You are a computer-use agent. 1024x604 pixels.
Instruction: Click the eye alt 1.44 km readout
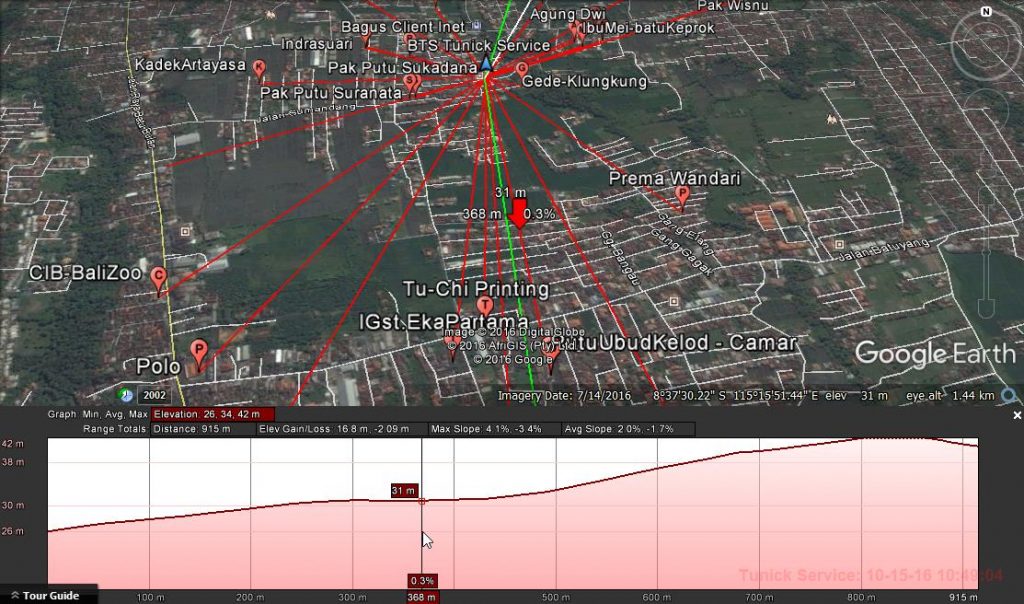950,396
